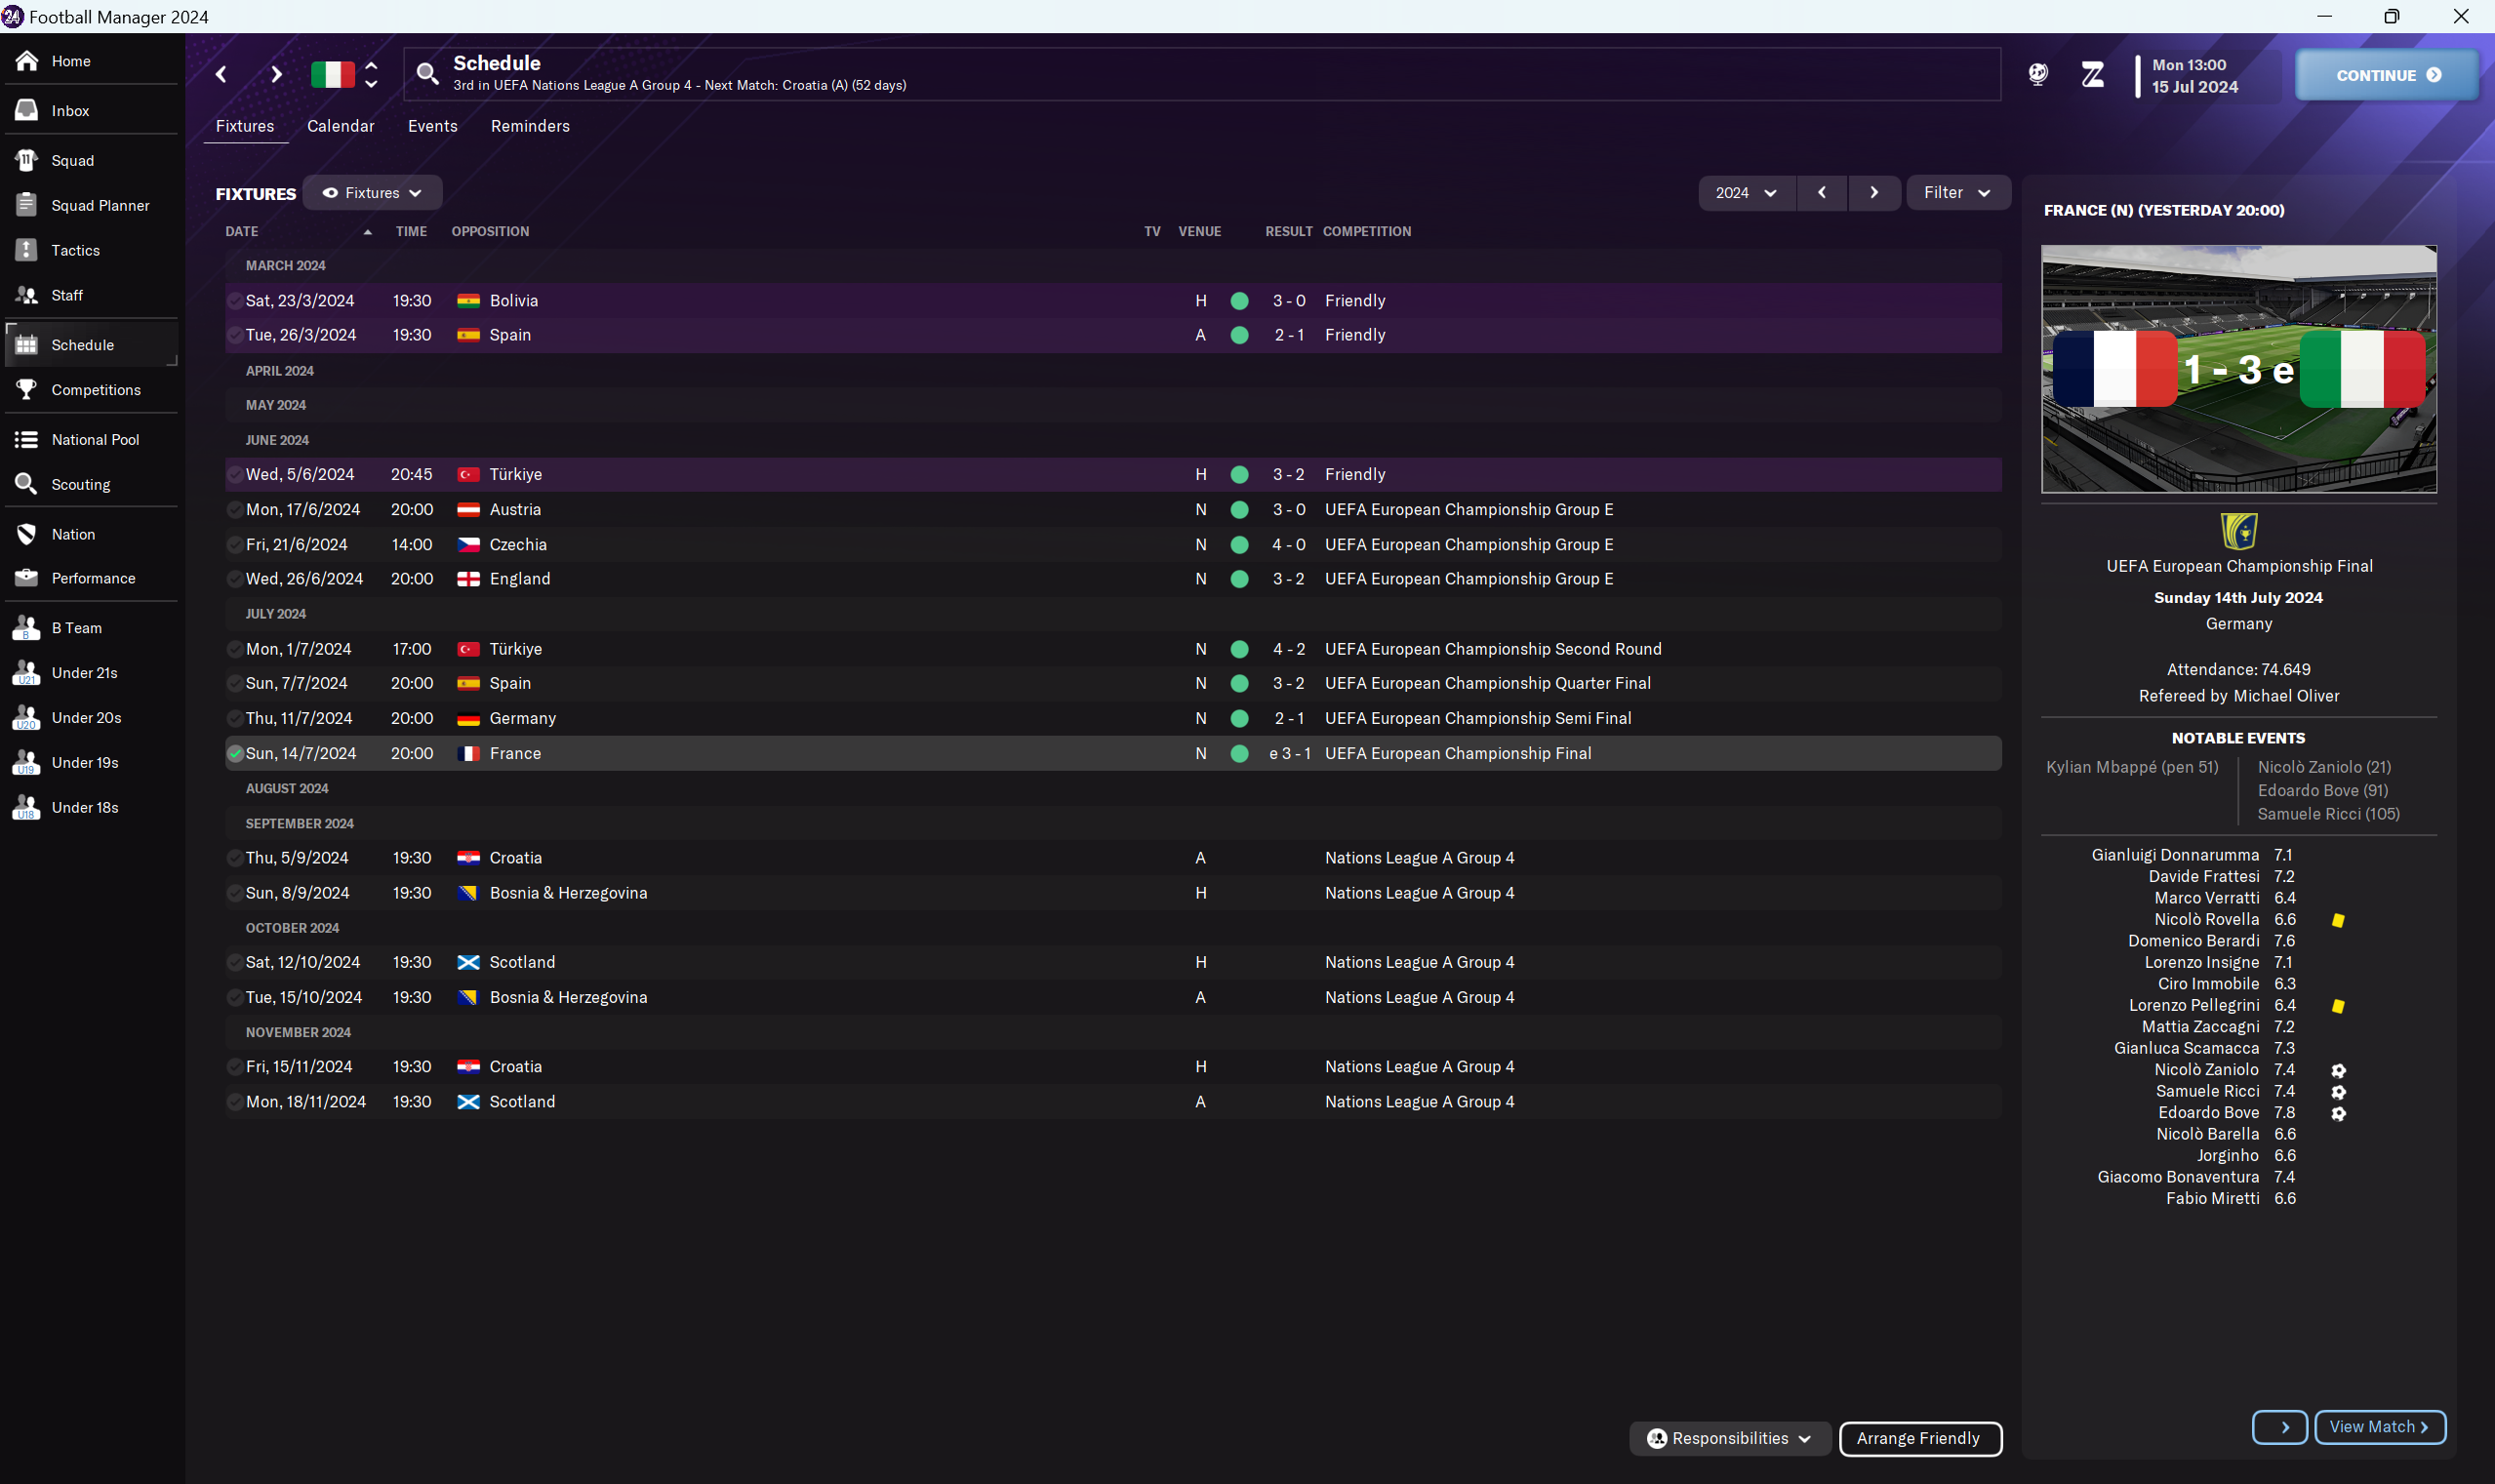This screenshot has height=1484, width=2495.
Task: Open the B Team icon
Action: 27,628
